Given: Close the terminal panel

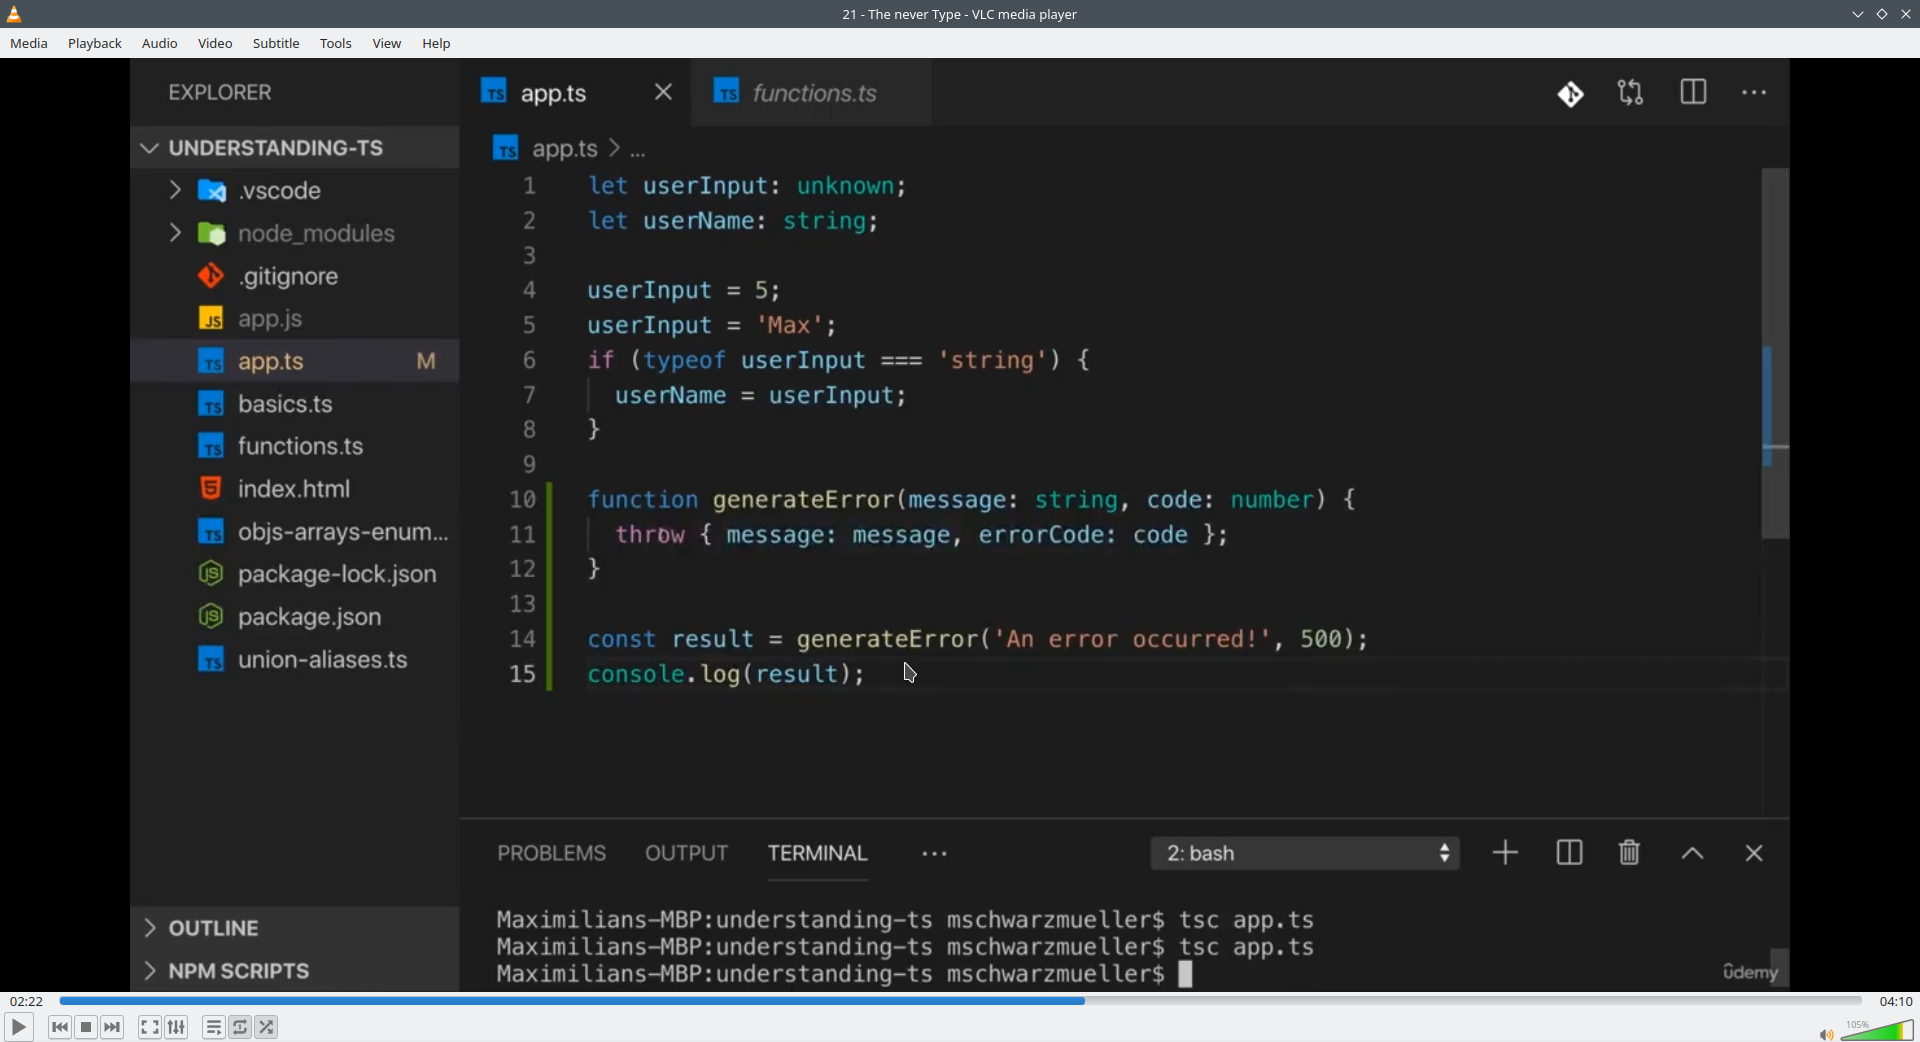Looking at the screenshot, I should pos(1754,854).
